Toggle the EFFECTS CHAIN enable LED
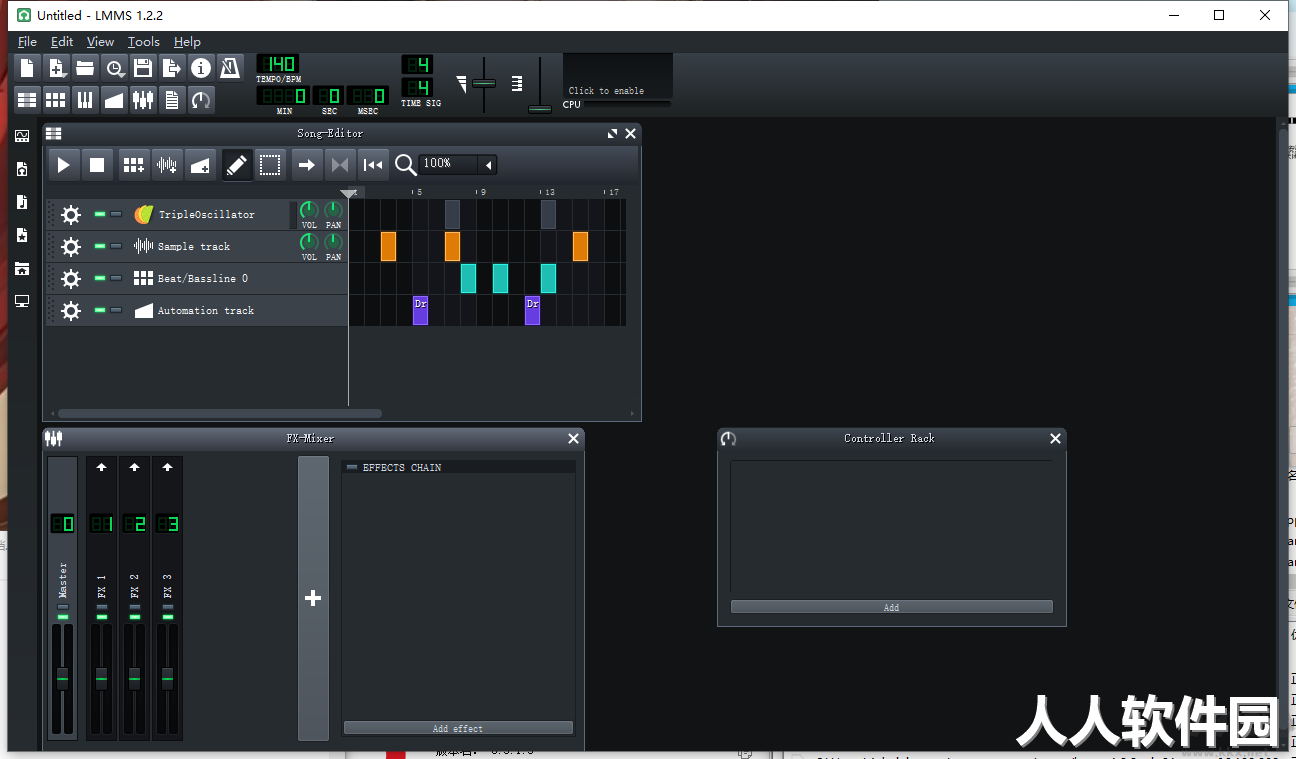1296x759 pixels. (351, 467)
